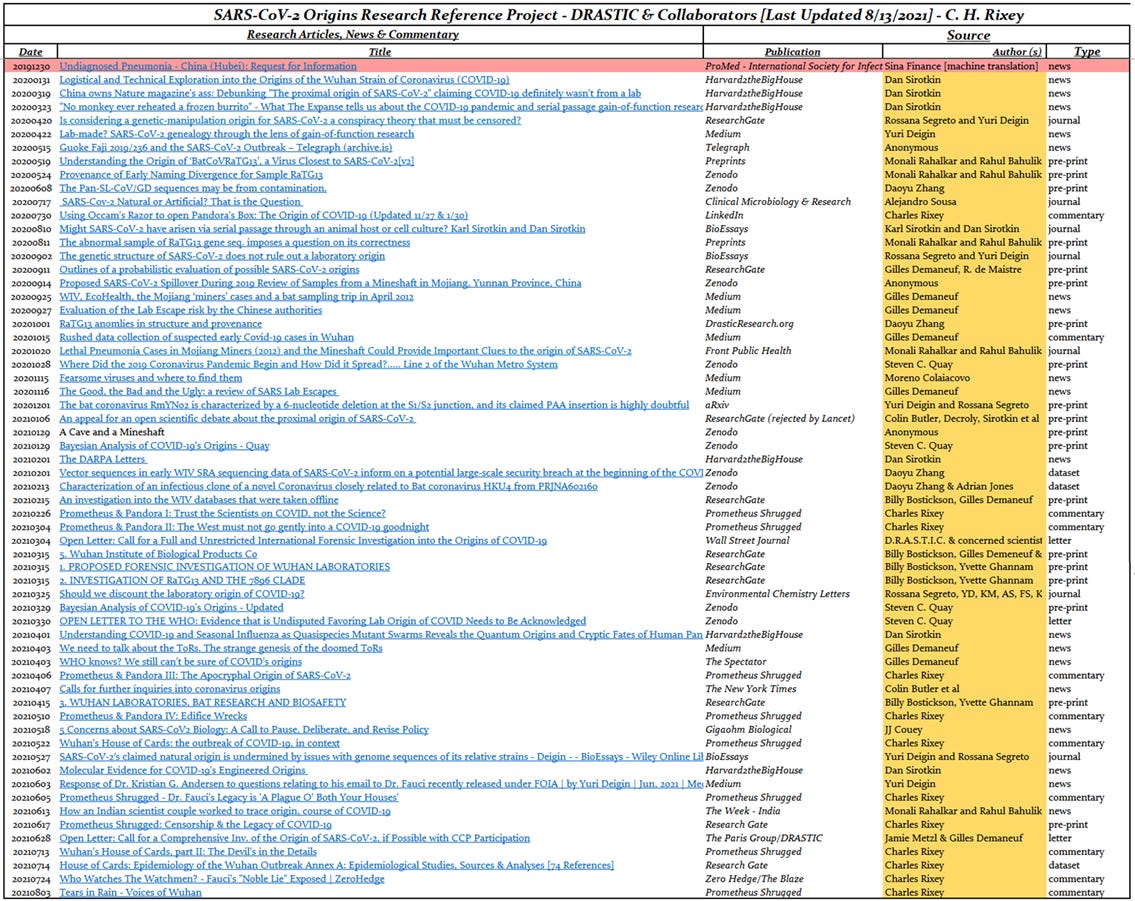Image resolution: width=1135 pixels, height=901 pixels.
Task: Open 'Rushed data collection of suspected early Covid-19' link
Action: 206,337
